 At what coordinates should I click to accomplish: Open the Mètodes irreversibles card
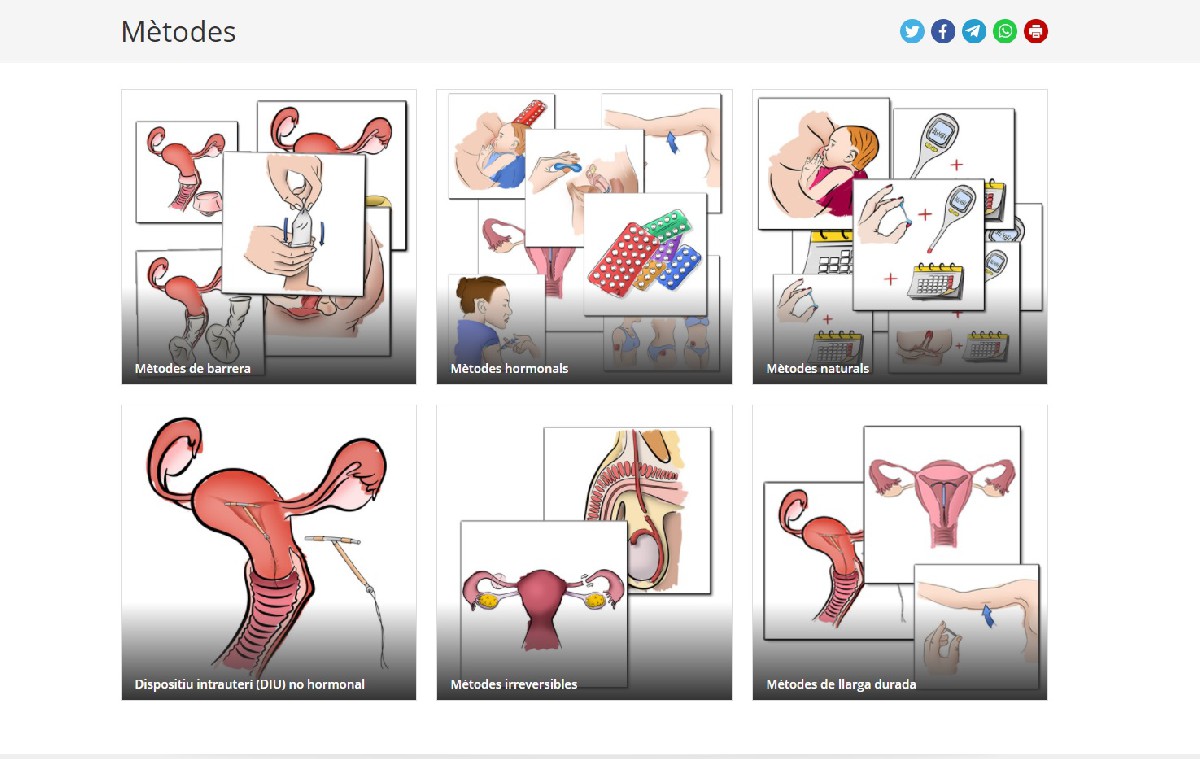[584, 552]
